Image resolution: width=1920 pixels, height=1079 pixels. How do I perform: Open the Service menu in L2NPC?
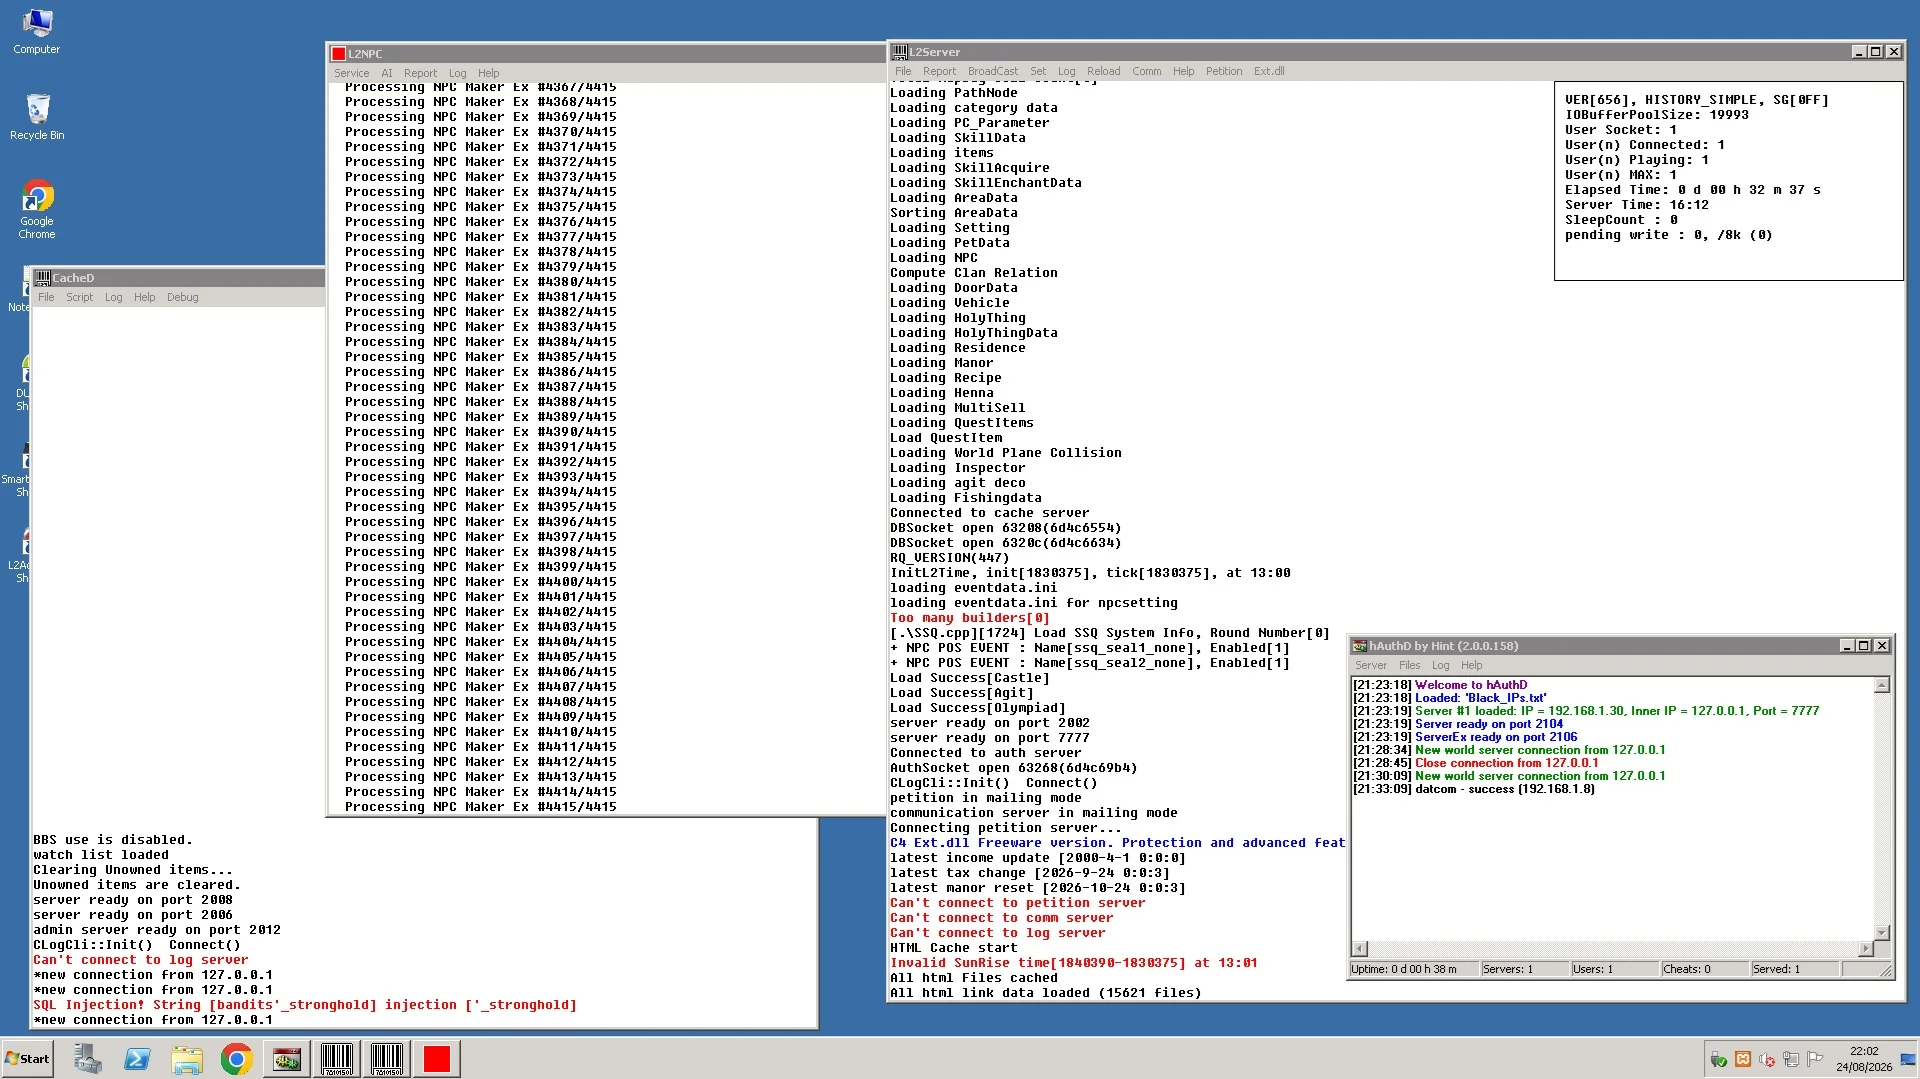tap(351, 73)
